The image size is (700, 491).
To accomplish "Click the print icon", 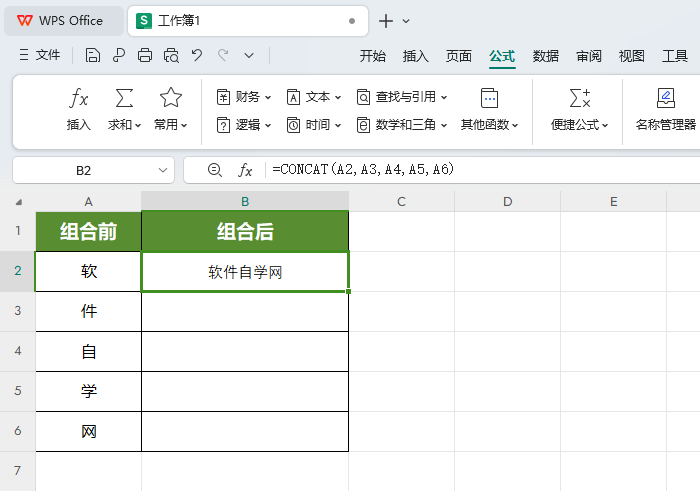I will coord(145,55).
